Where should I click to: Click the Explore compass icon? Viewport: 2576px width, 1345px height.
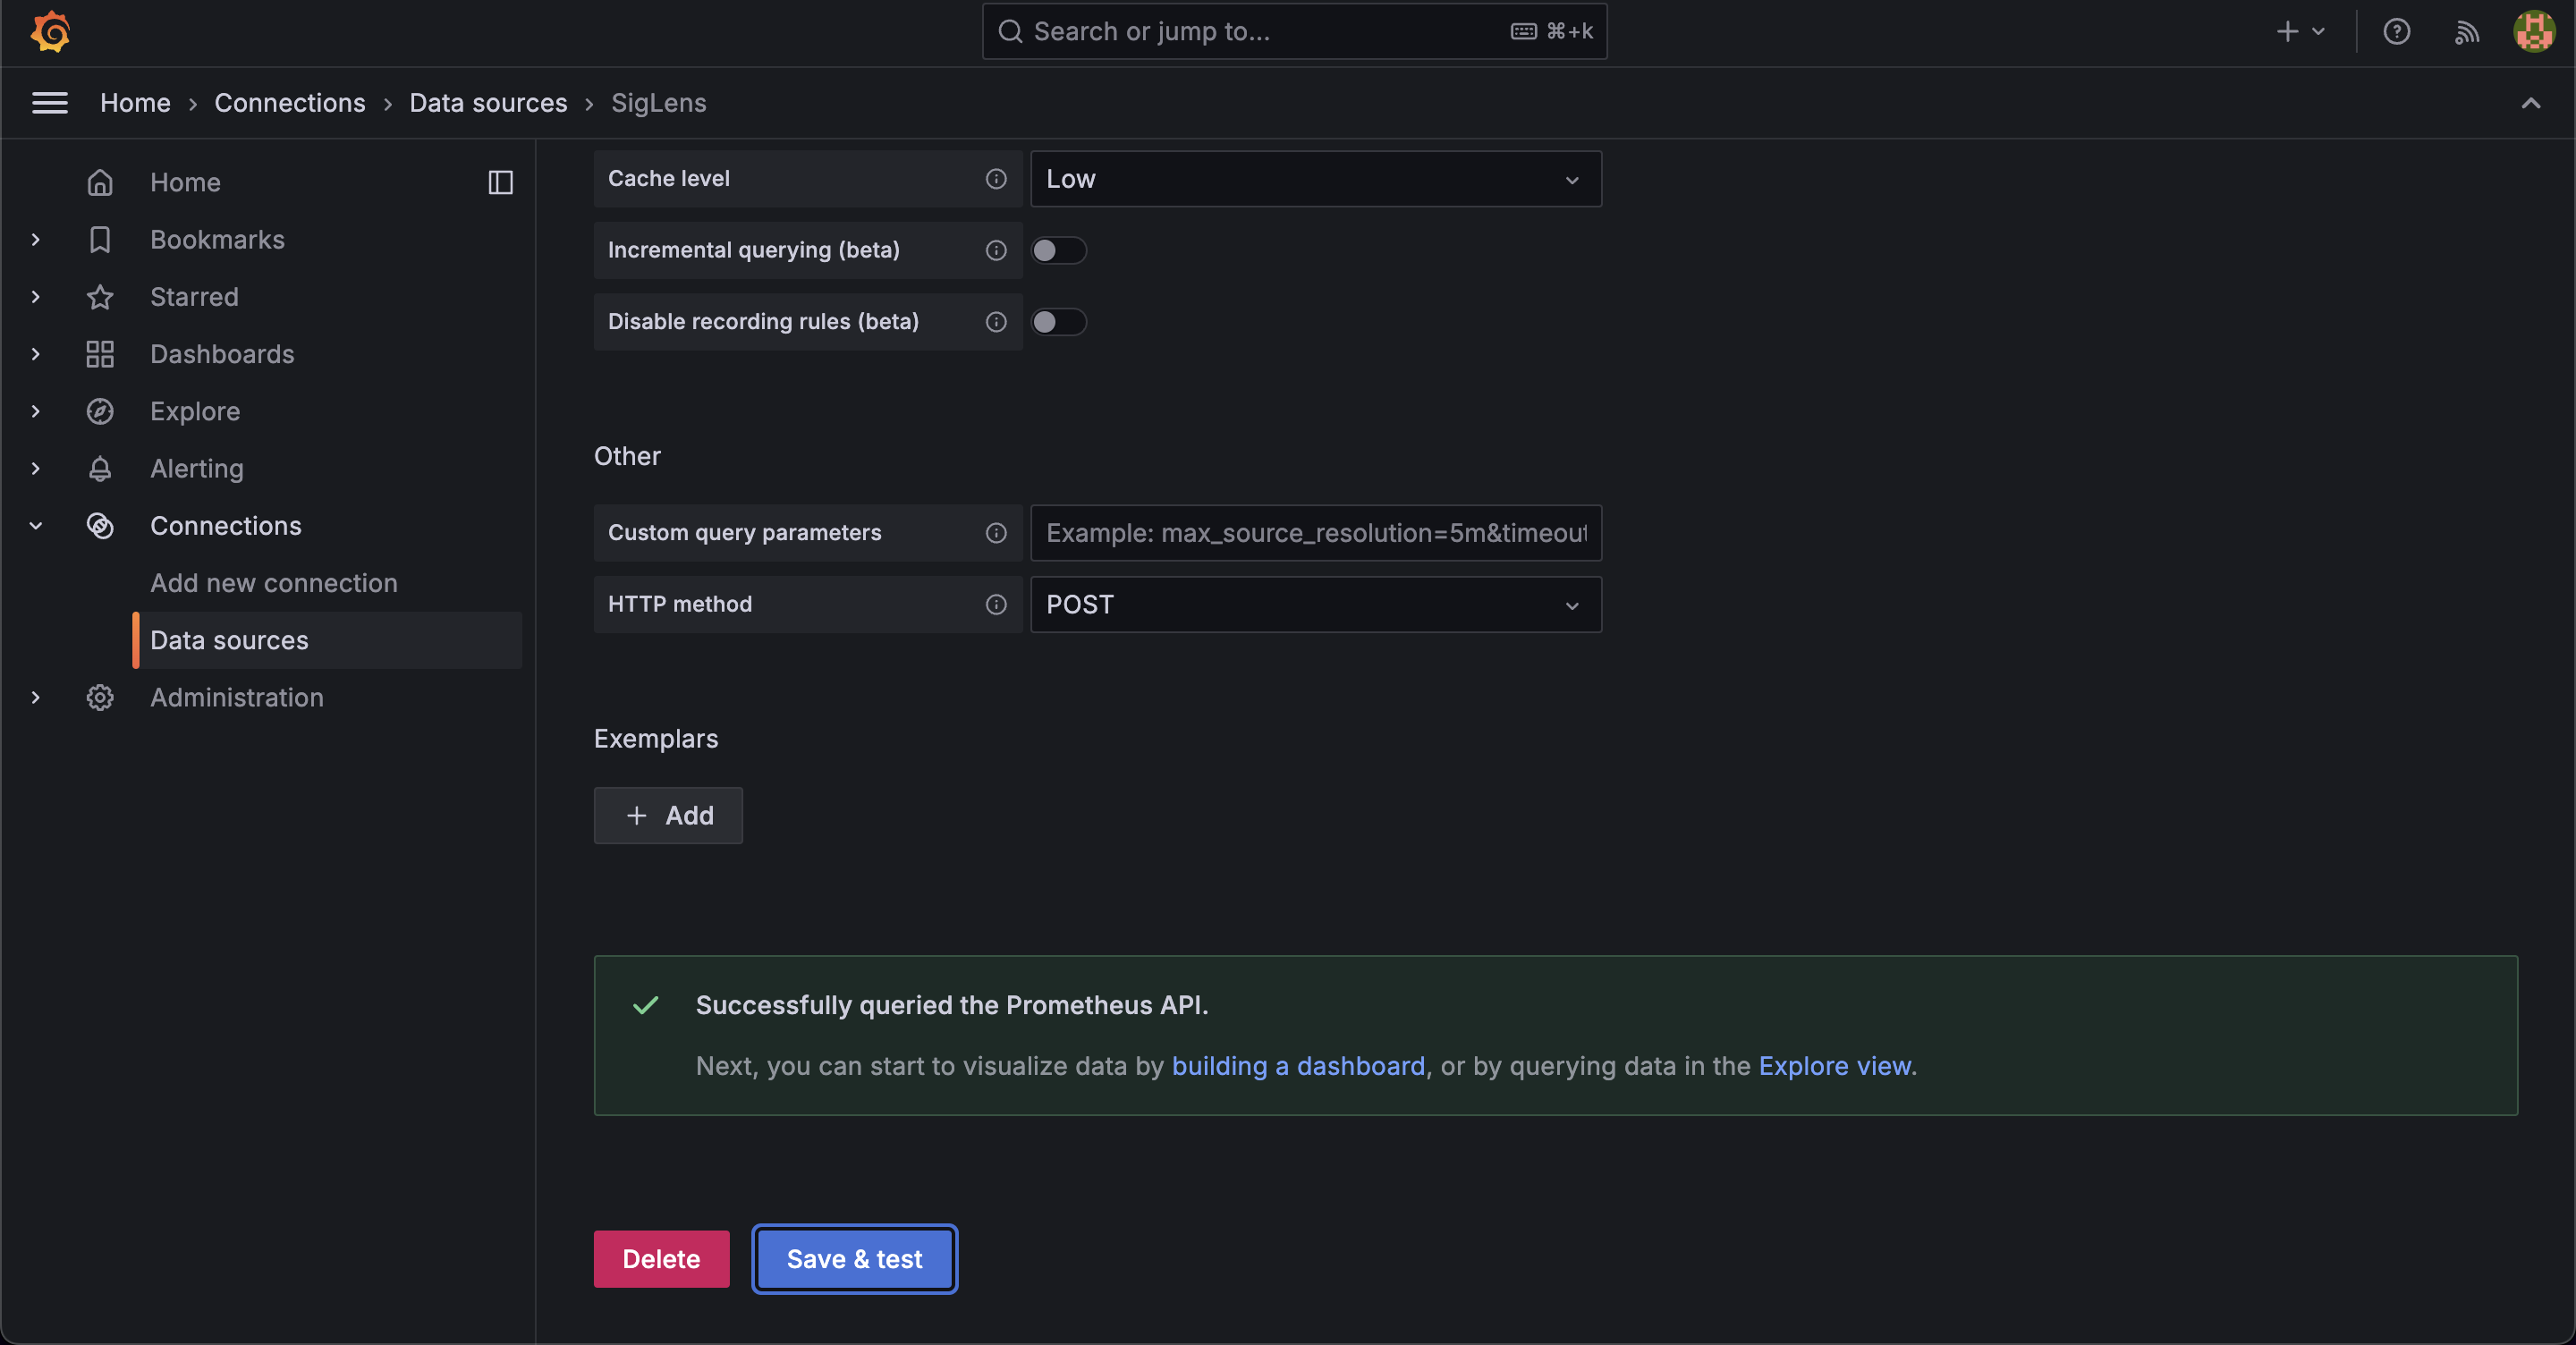pyautogui.click(x=100, y=411)
